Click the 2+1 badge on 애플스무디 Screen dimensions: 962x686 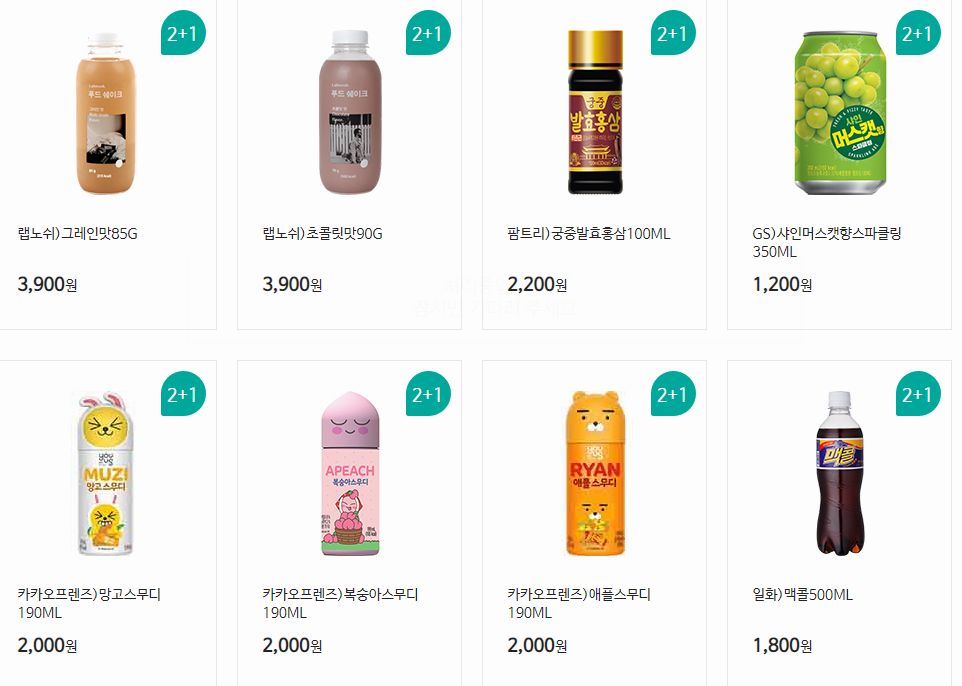click(x=673, y=393)
